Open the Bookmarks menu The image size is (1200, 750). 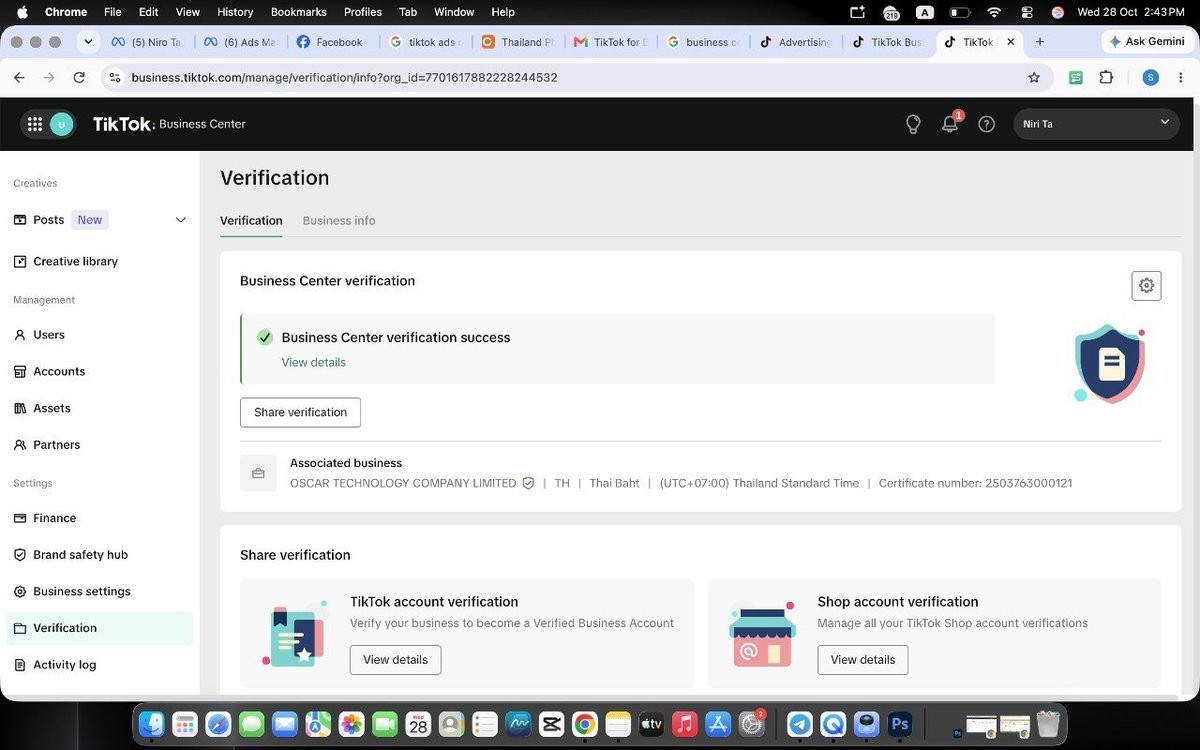tap(299, 12)
